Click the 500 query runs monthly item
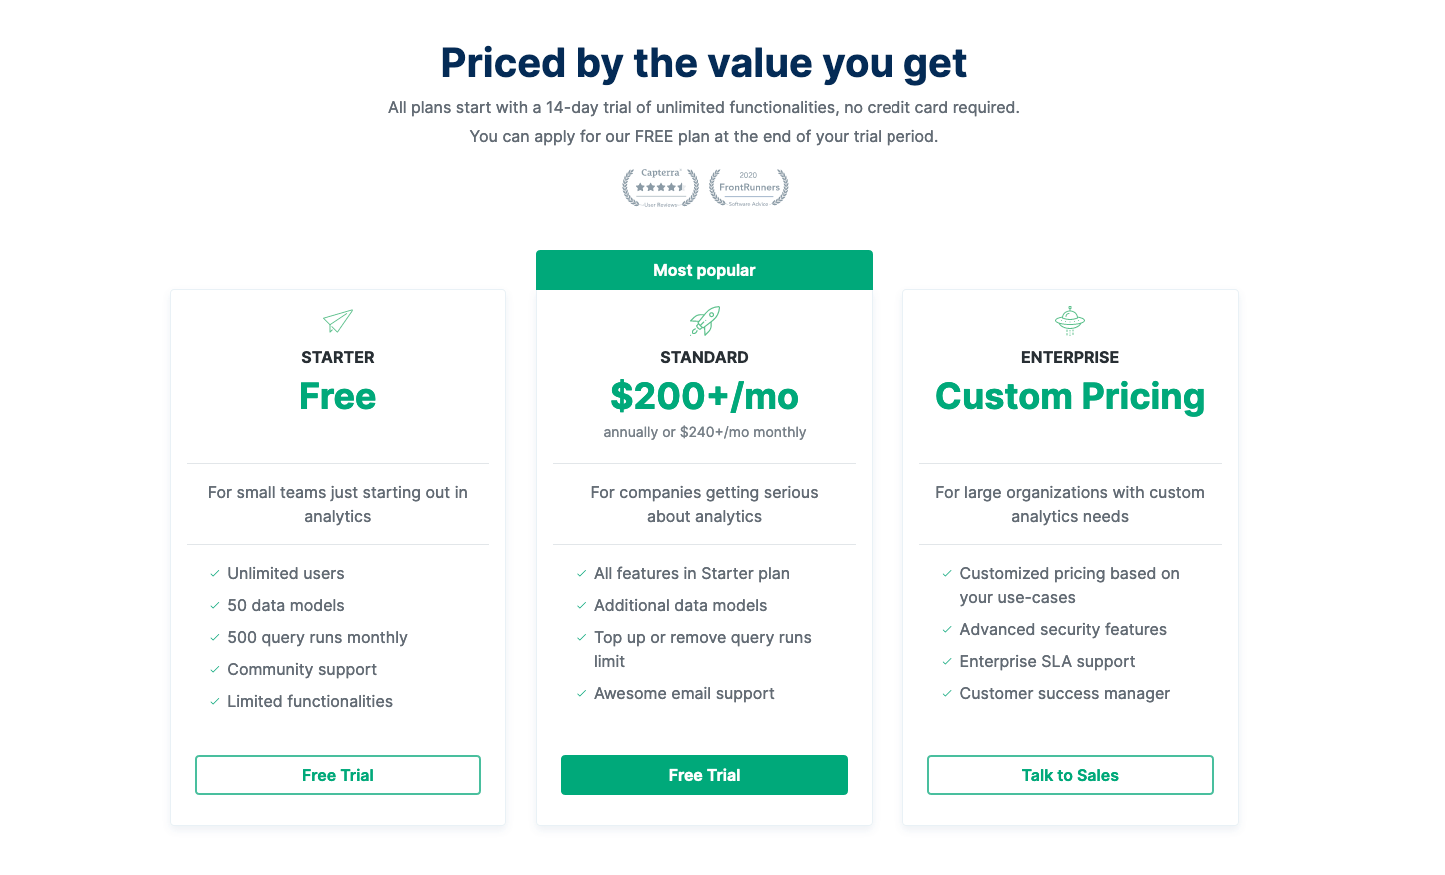 click(x=317, y=637)
